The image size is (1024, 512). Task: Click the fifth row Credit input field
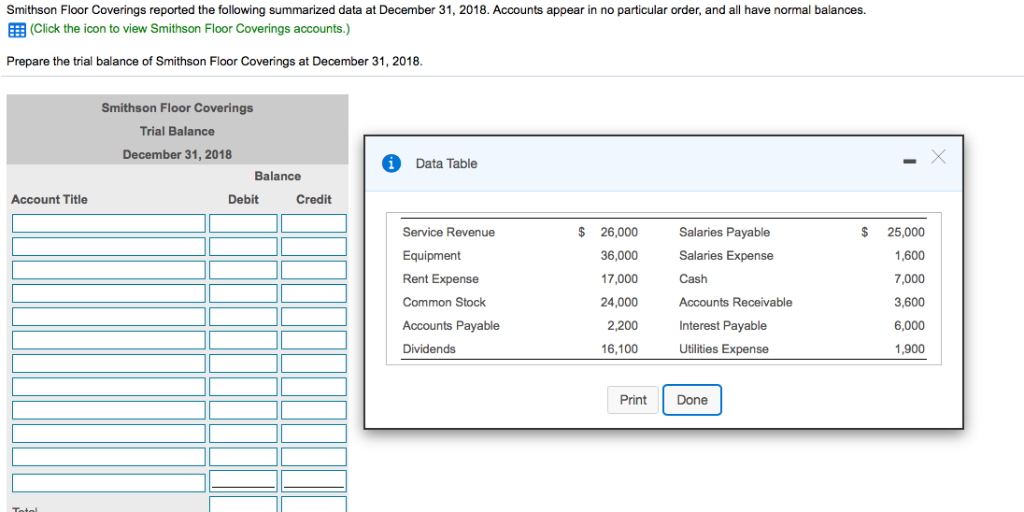(314, 317)
